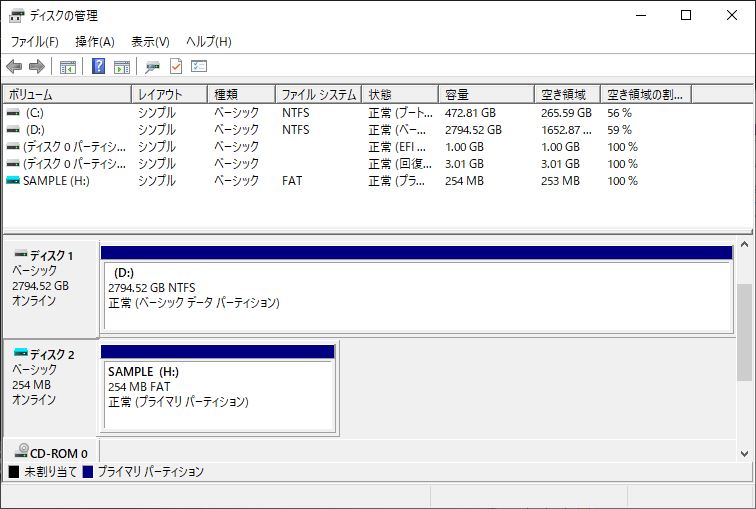
Task: Click the Back arrow toolbar icon
Action: tap(14, 67)
